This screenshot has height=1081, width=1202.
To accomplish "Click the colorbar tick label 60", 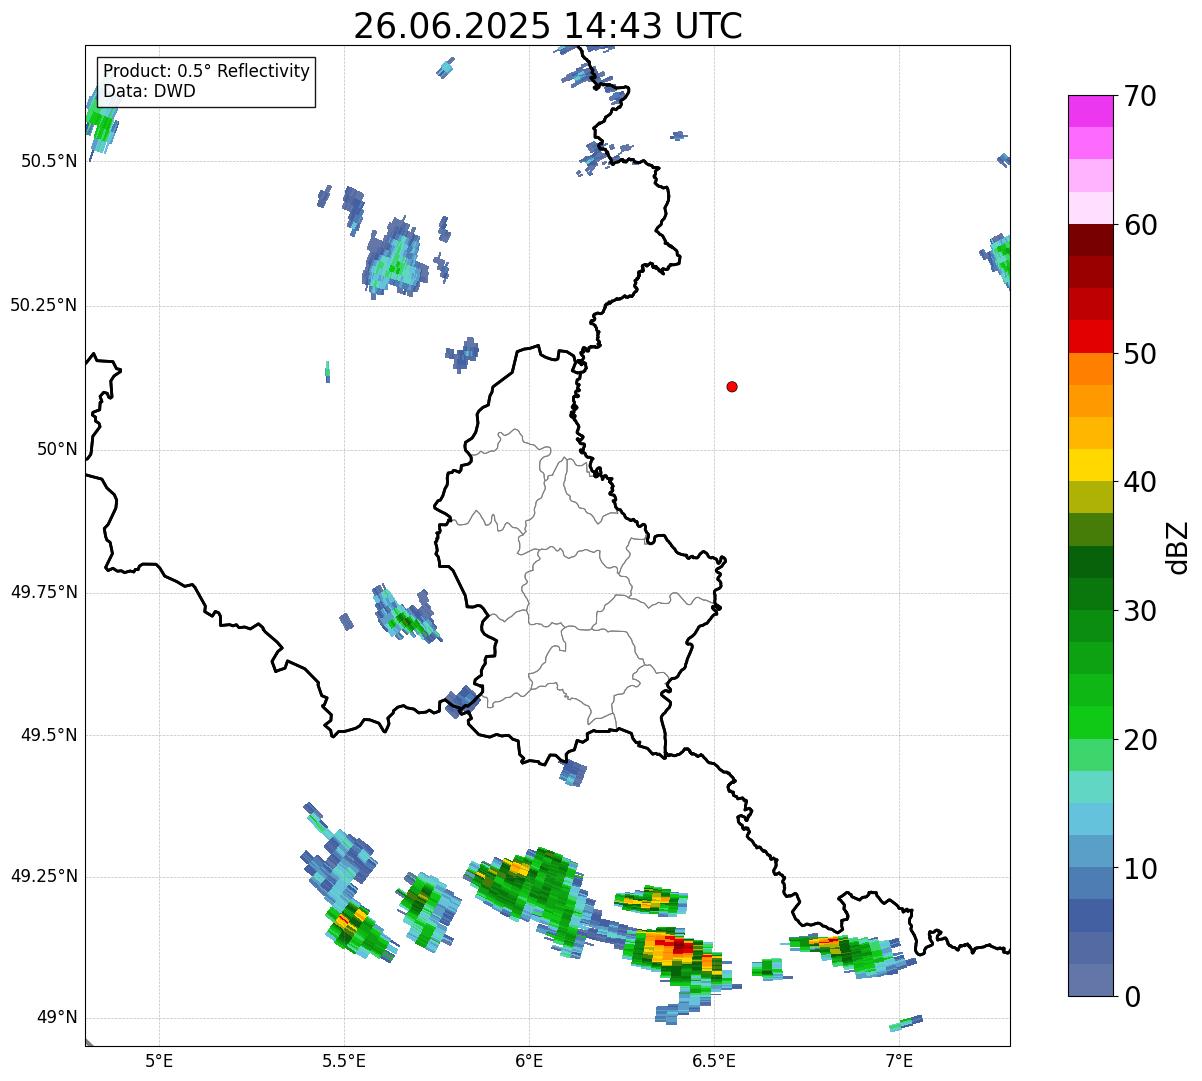I will [x=1140, y=225].
